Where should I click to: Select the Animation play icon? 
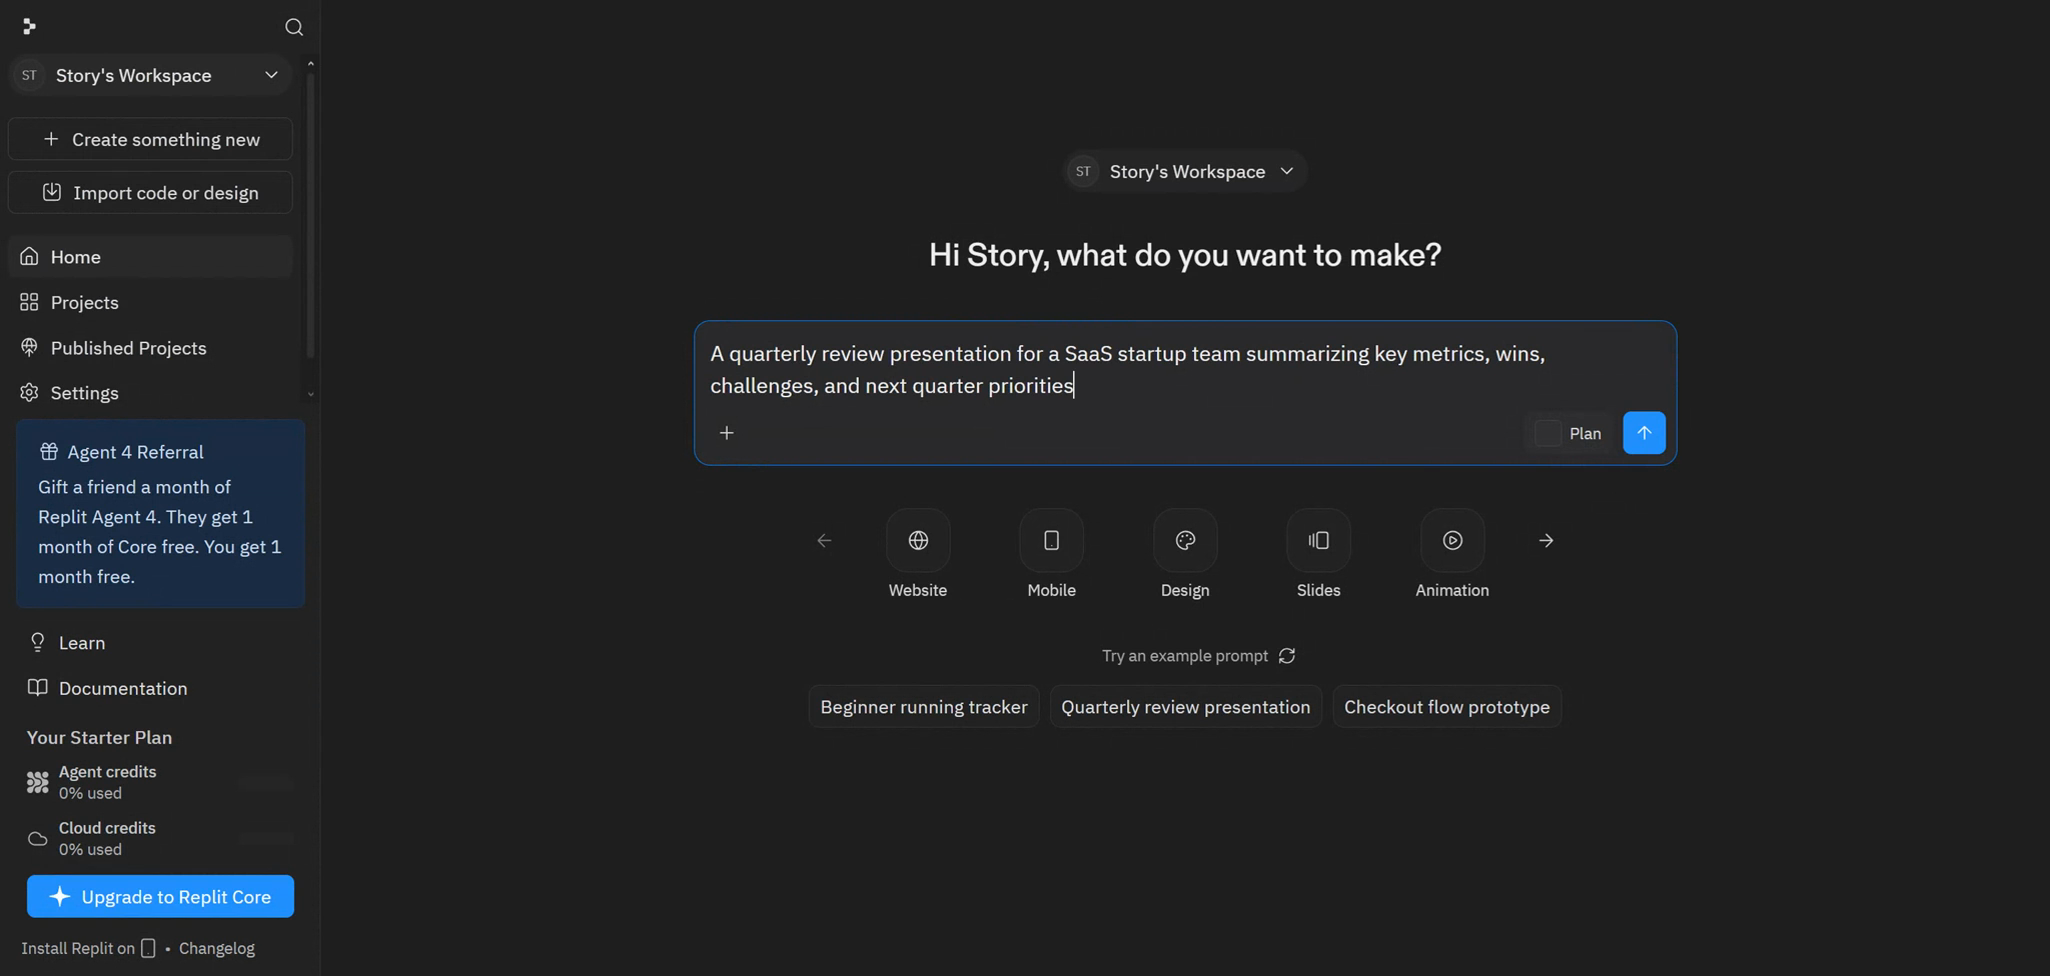tap(1452, 541)
